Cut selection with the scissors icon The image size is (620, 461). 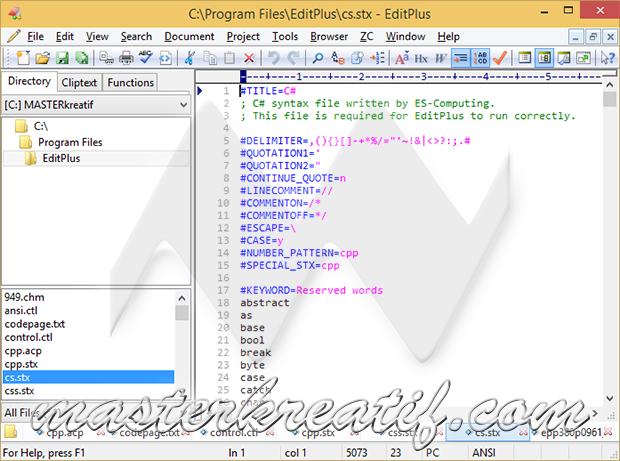(x=190, y=58)
